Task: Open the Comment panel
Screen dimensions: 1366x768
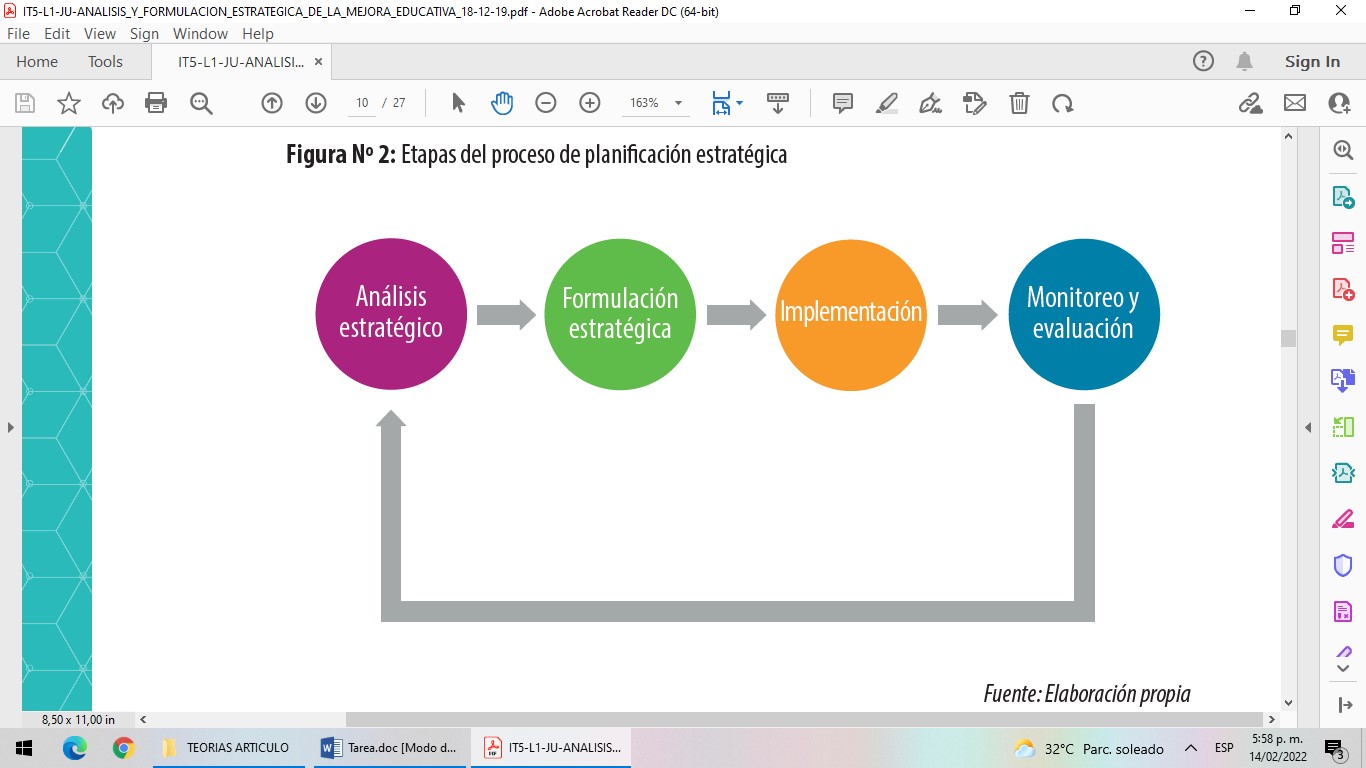Action: 1343,334
